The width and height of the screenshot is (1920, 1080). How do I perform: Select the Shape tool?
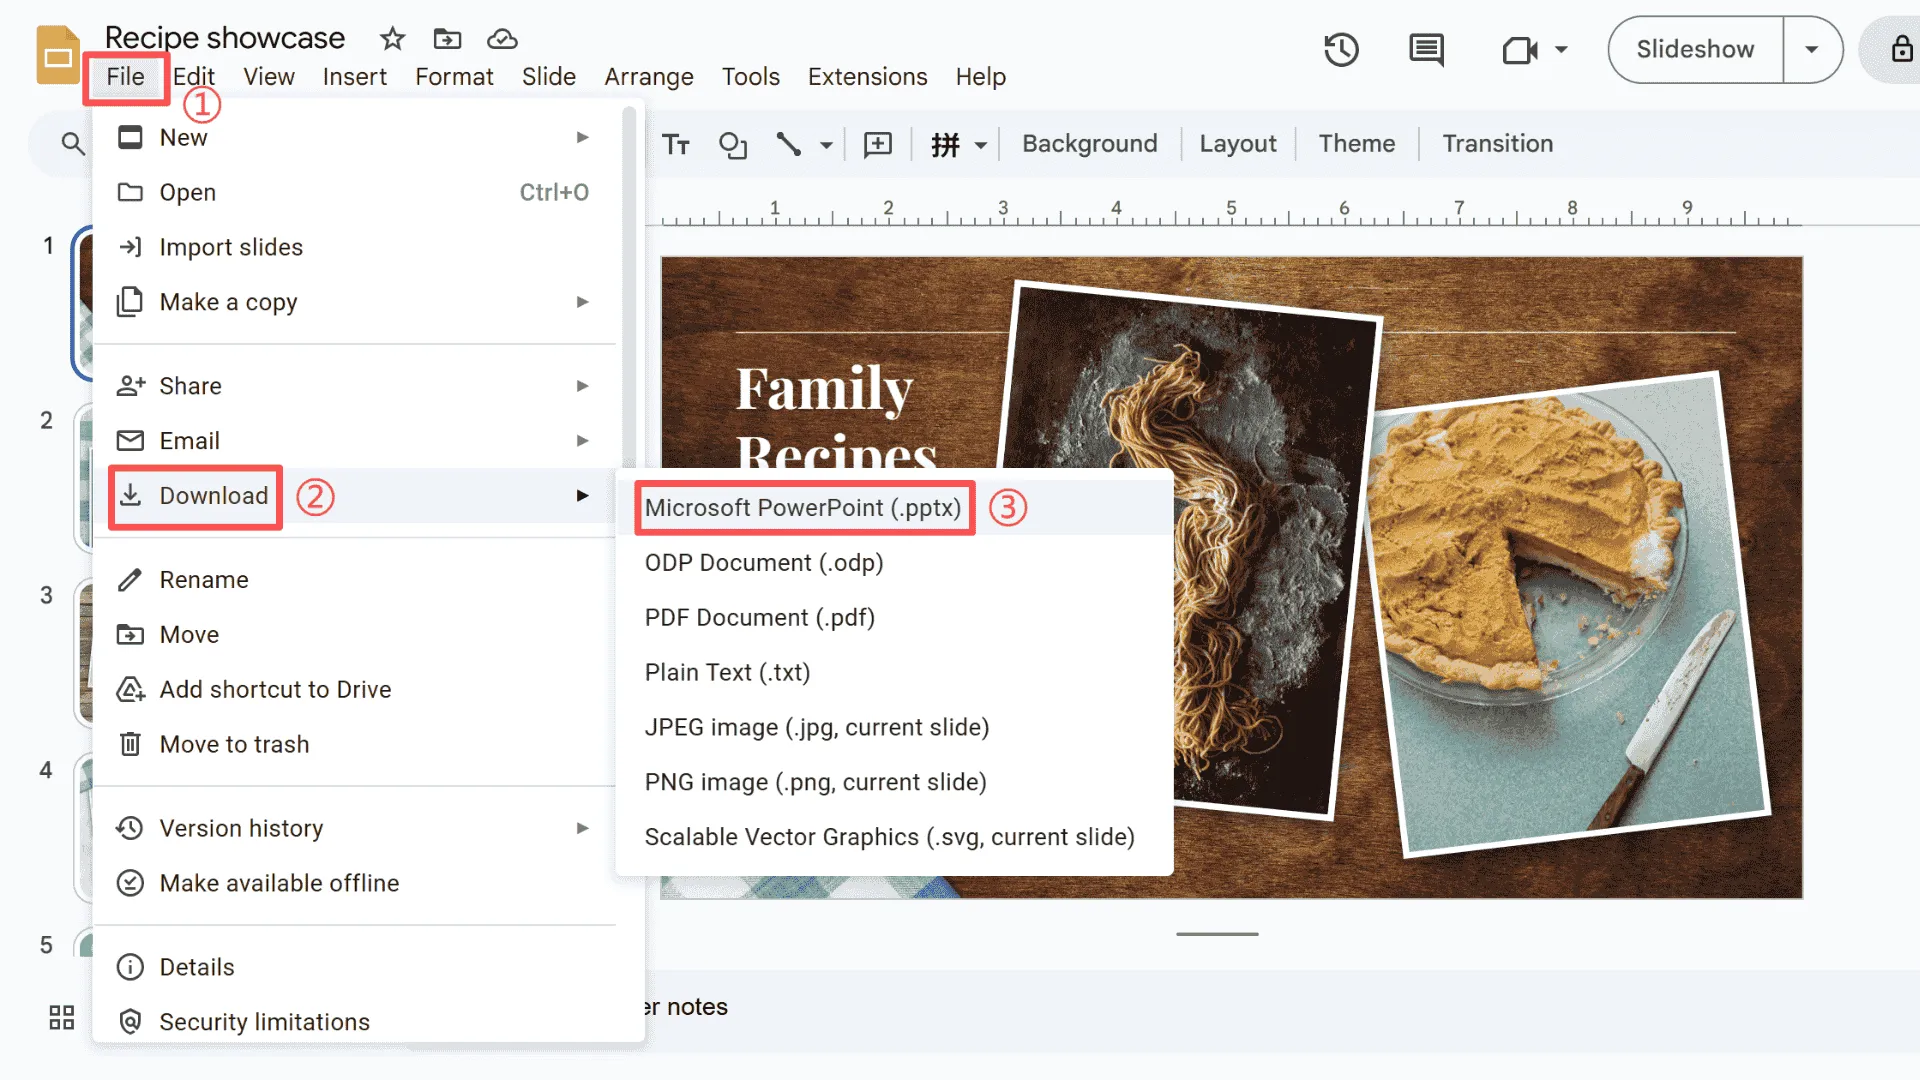click(x=733, y=145)
